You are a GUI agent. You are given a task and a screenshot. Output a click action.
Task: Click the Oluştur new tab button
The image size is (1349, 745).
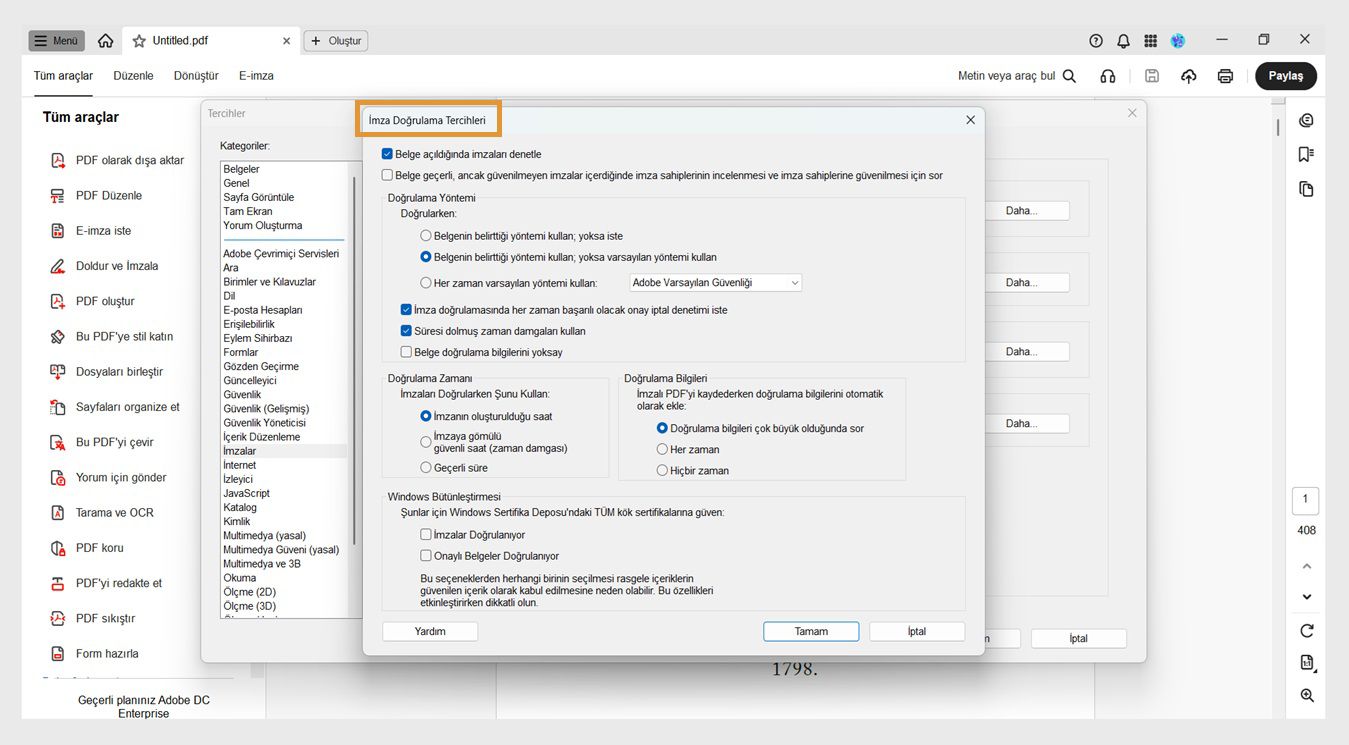[x=336, y=41]
